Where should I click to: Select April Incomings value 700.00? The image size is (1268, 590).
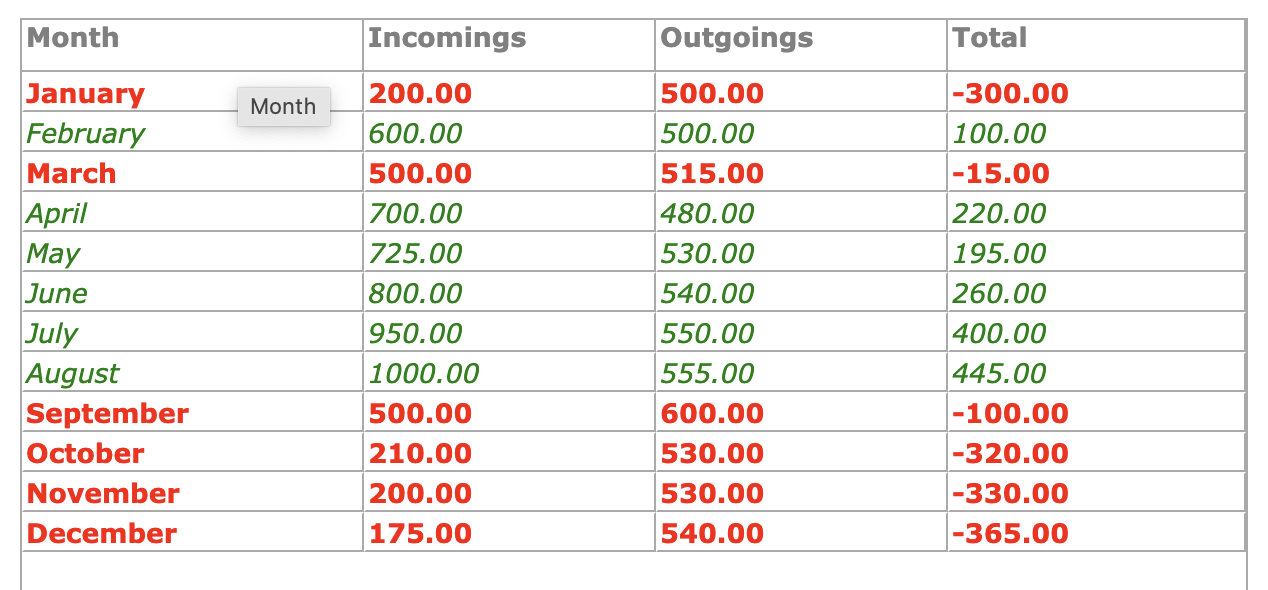pos(416,214)
